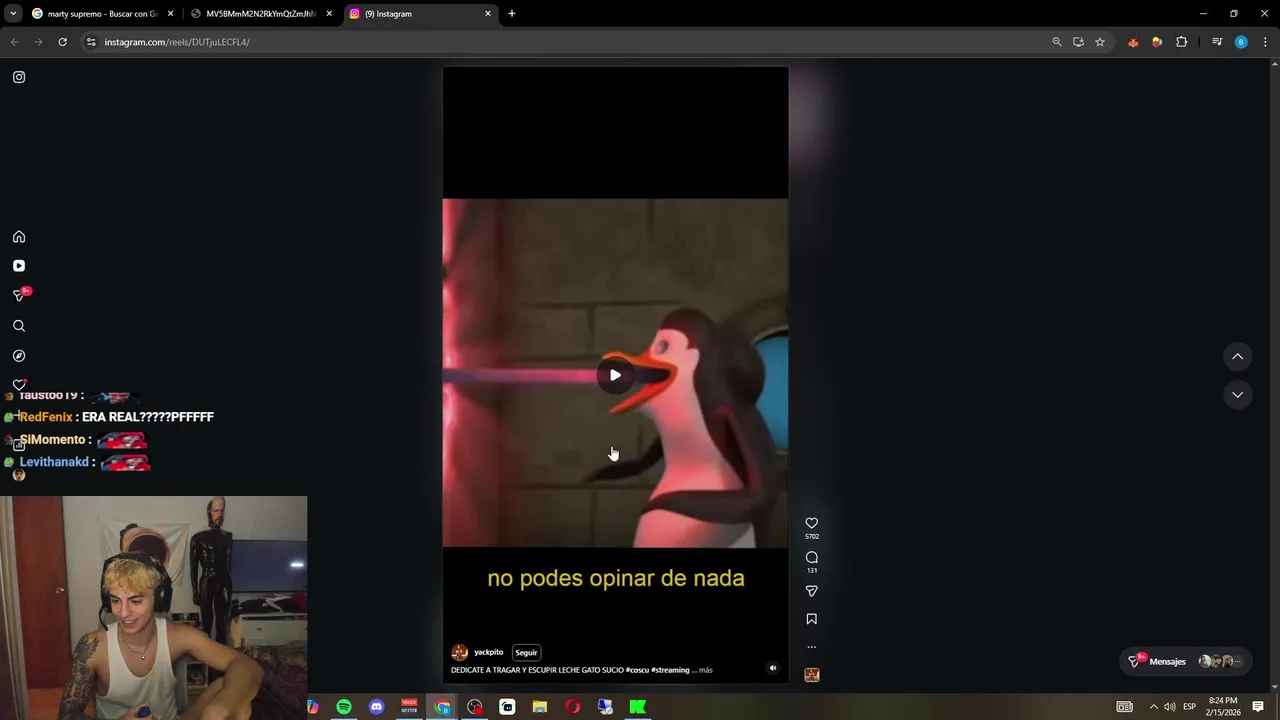This screenshot has width=1280, height=720.
Task: Reload the Instagram page
Action: 62,42
